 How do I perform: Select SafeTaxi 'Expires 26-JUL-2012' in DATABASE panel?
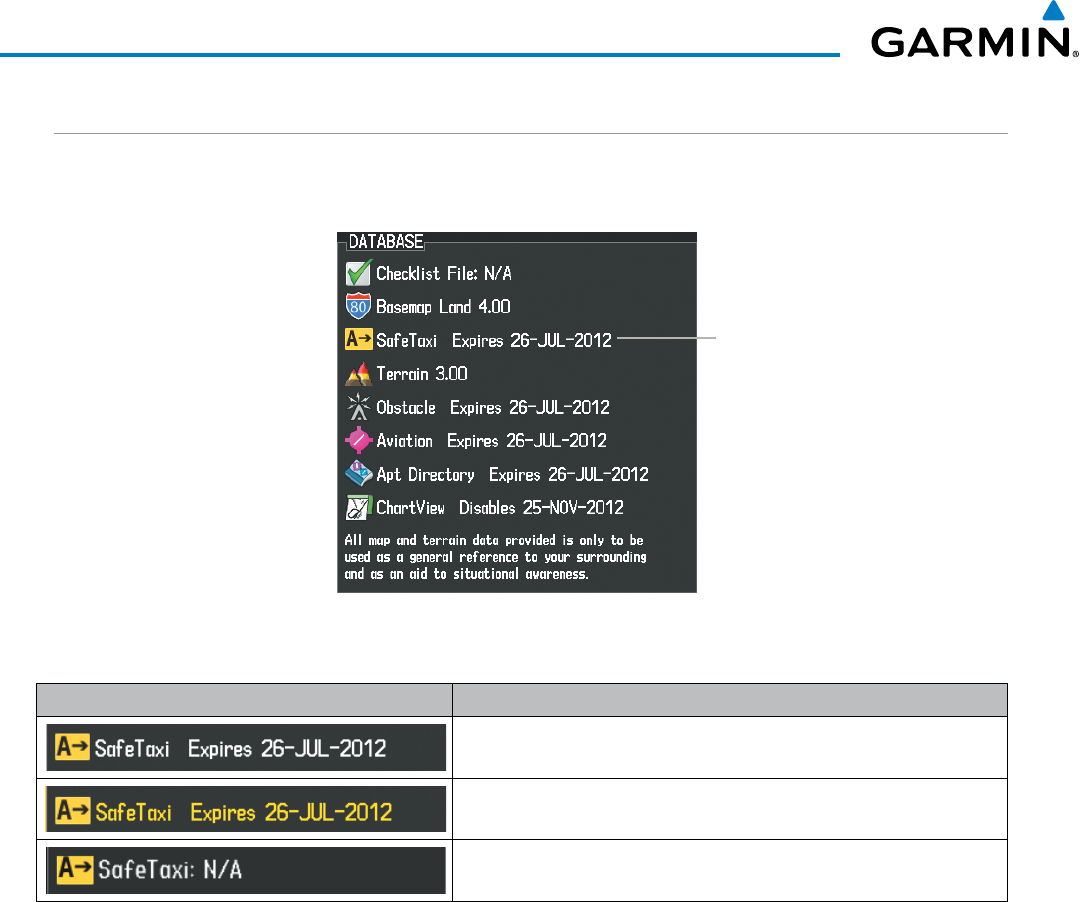(x=532, y=340)
